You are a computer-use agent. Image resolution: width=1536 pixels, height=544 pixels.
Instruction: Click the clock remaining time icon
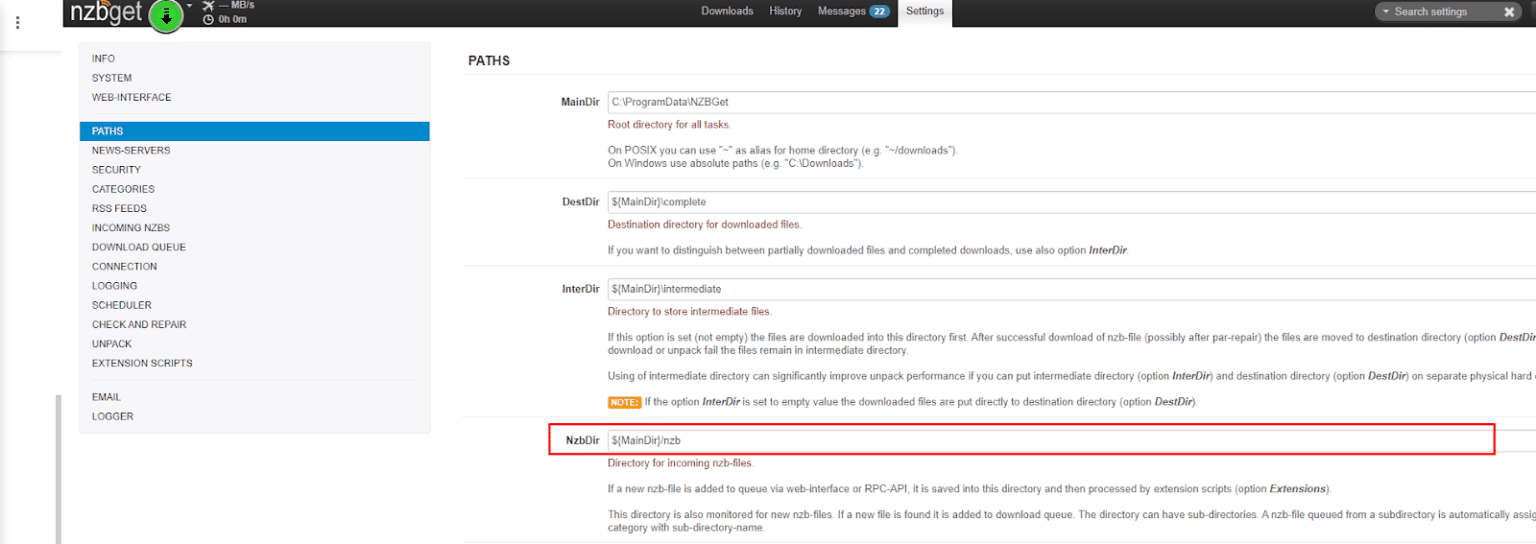tap(208, 19)
